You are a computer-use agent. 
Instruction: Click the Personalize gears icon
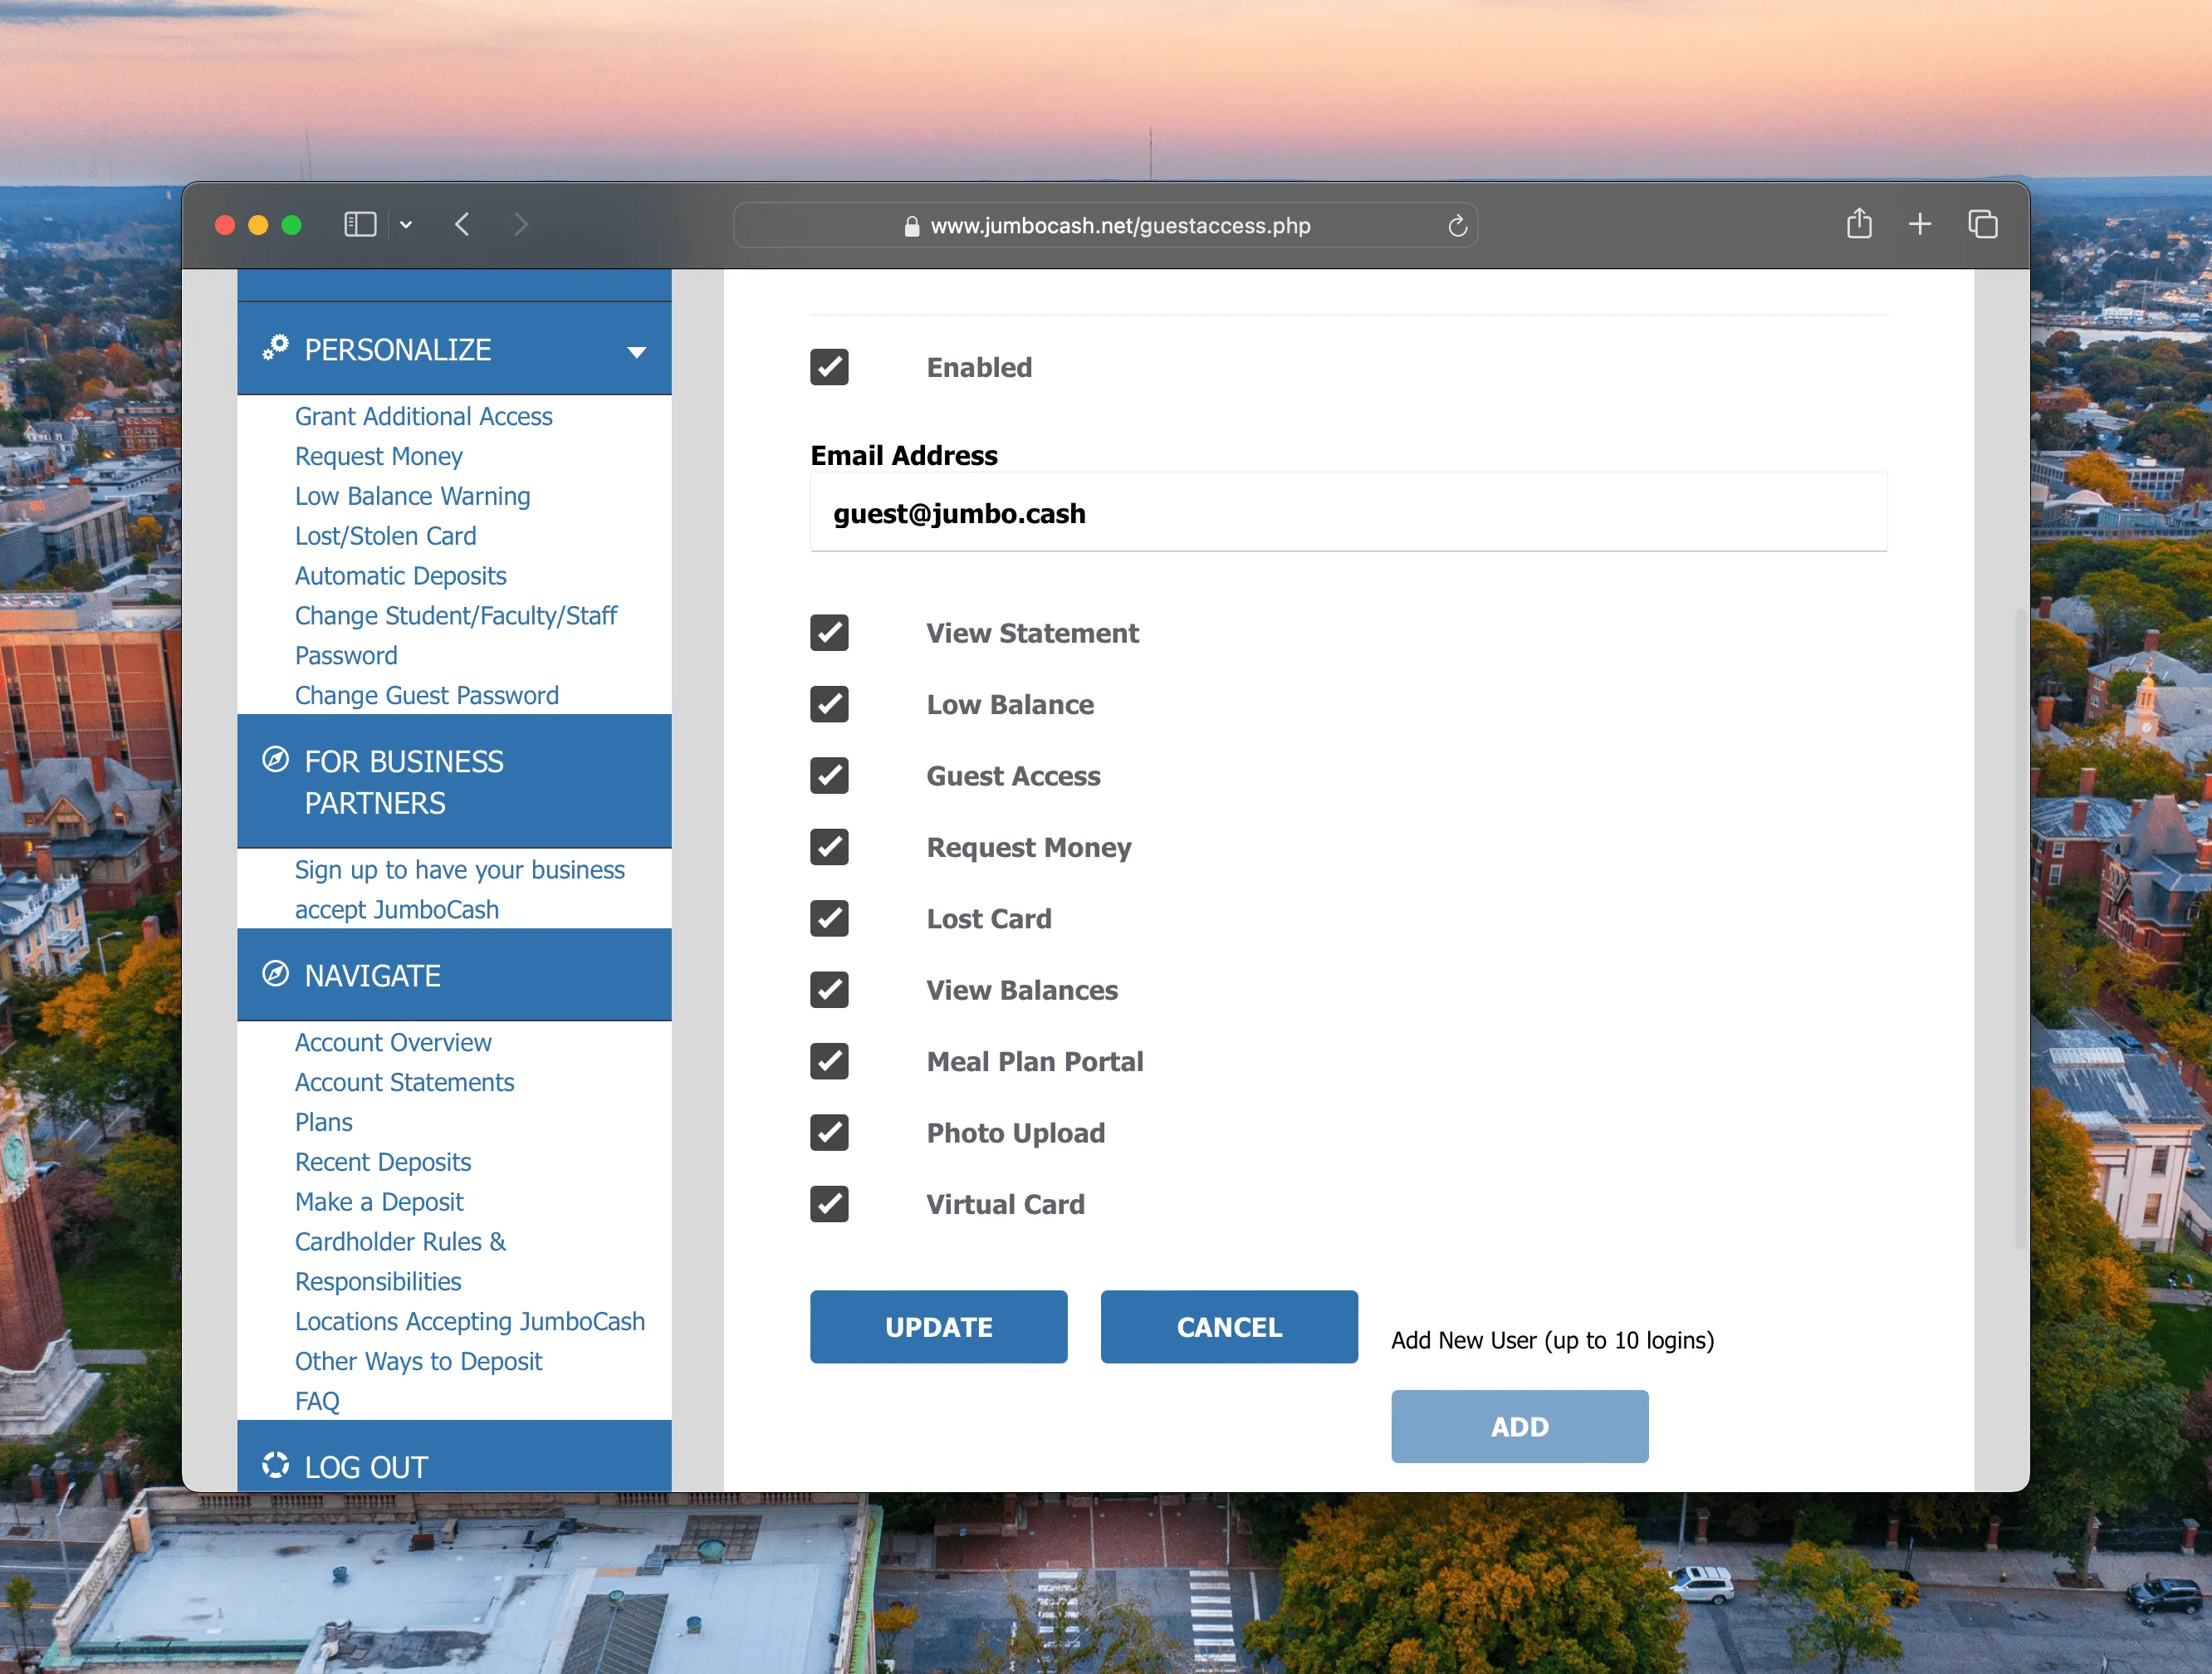[275, 348]
